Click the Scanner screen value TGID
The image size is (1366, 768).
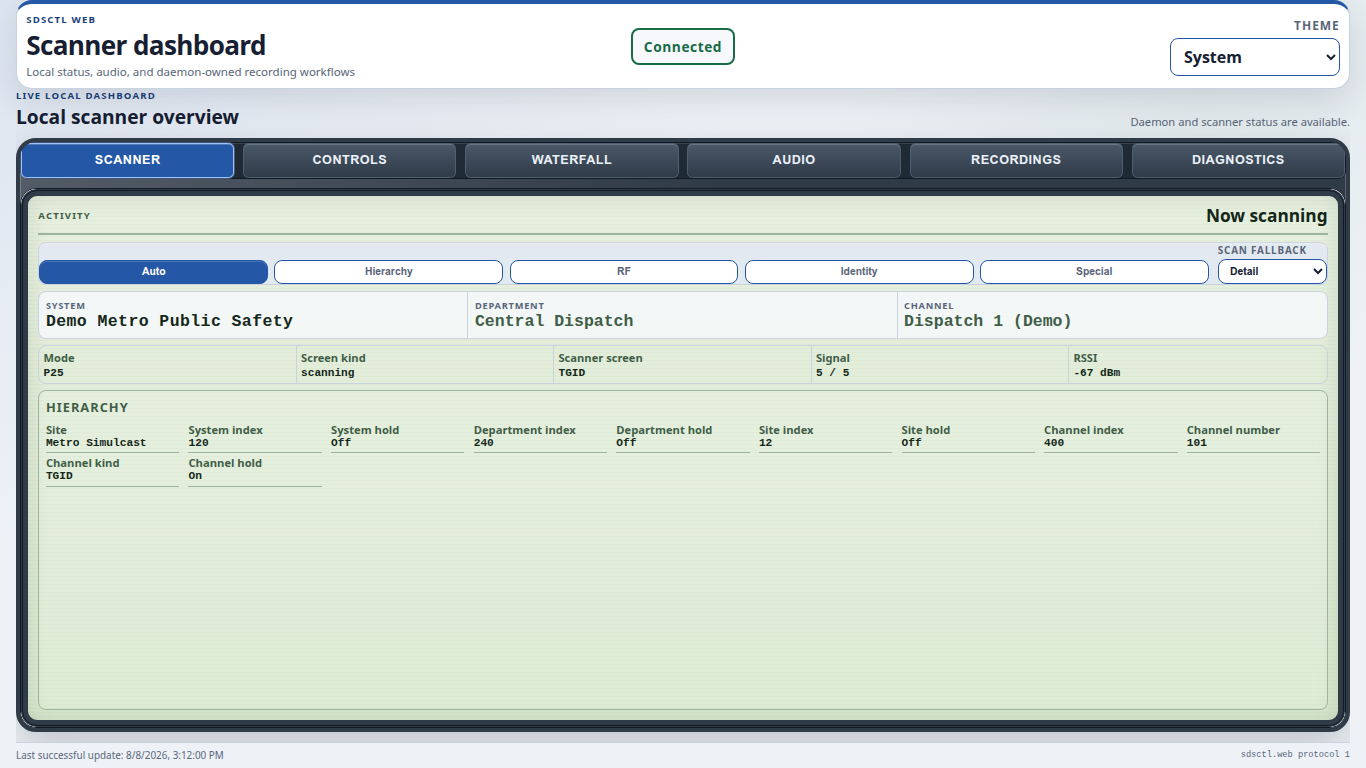(572, 372)
